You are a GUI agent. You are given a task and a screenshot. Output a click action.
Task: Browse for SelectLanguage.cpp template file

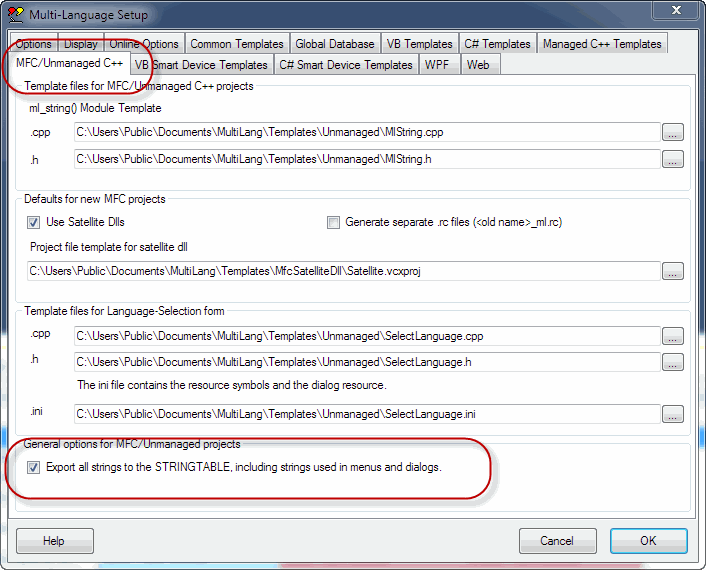pyautogui.click(x=672, y=336)
